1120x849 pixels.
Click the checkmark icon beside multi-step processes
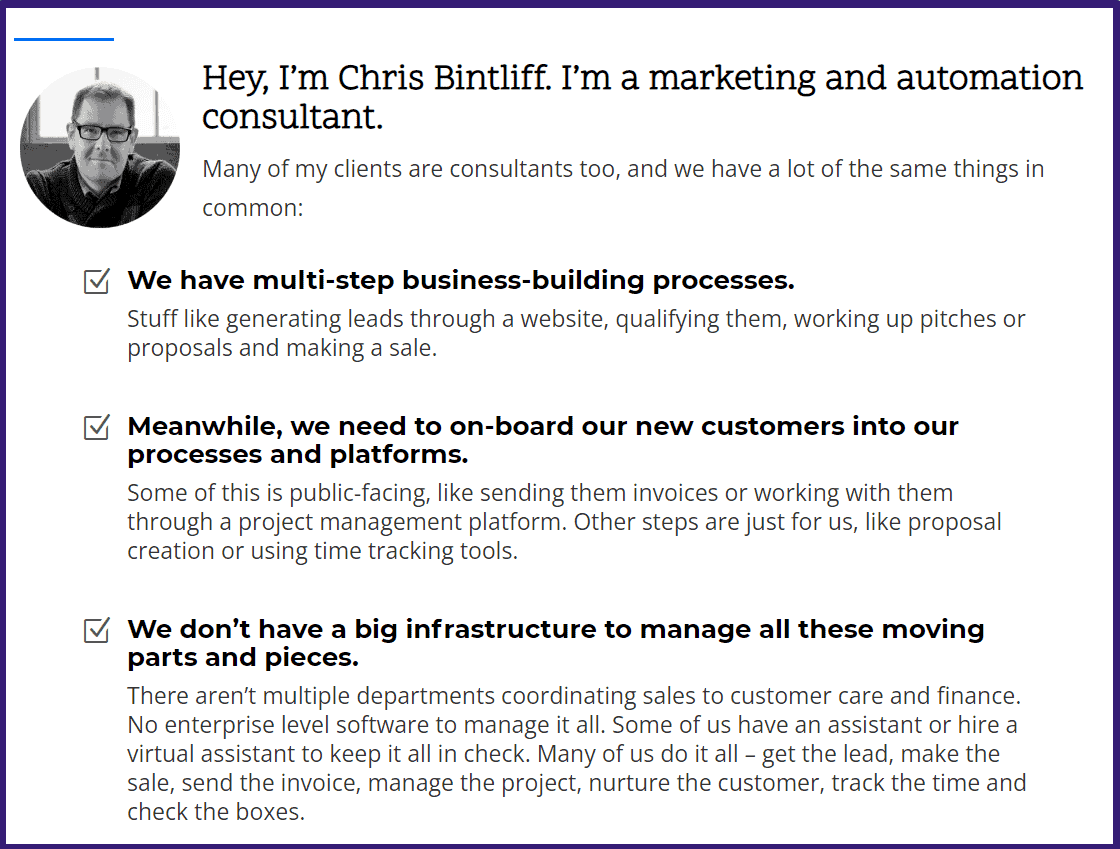[96, 281]
